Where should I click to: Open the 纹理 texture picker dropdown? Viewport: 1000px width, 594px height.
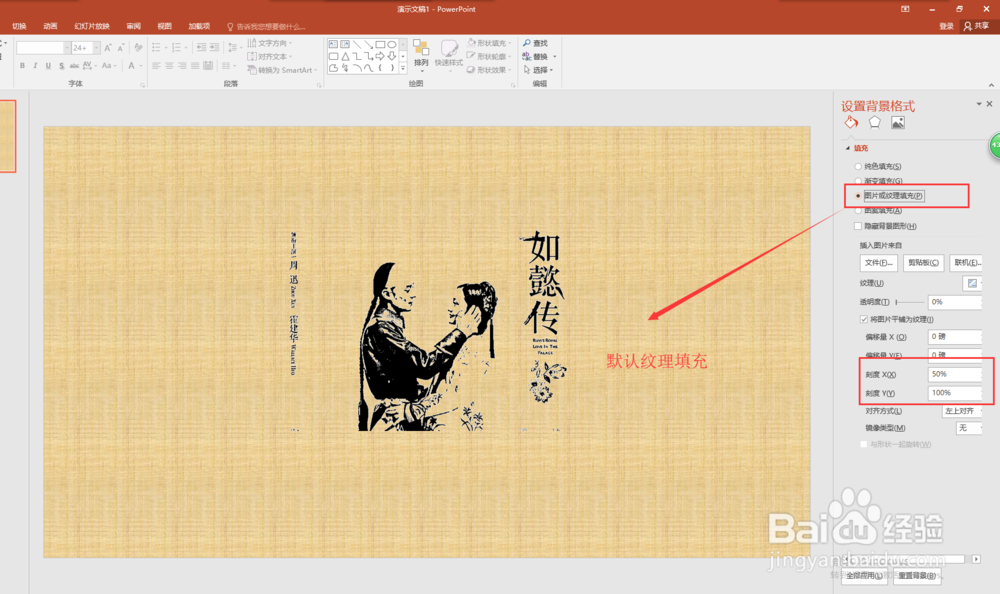coord(973,283)
